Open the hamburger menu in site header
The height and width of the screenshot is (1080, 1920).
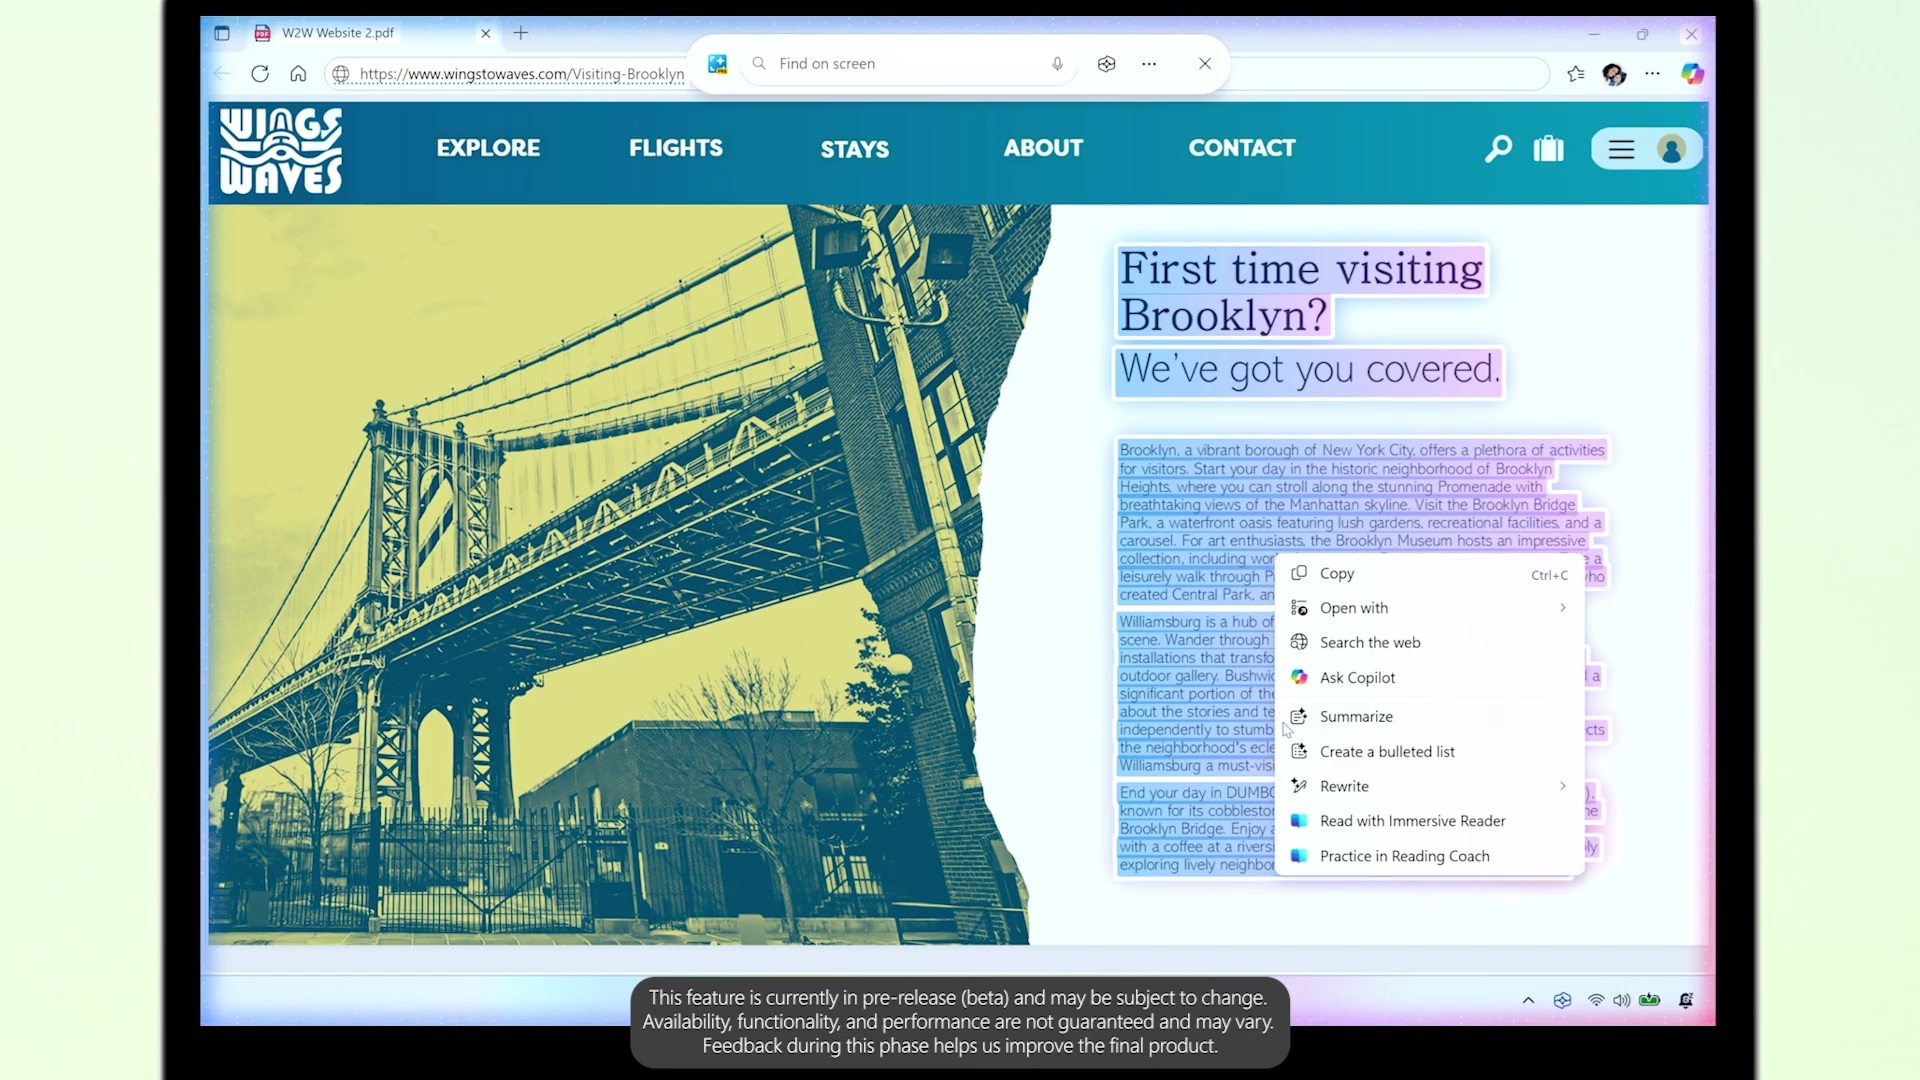[x=1621, y=150]
